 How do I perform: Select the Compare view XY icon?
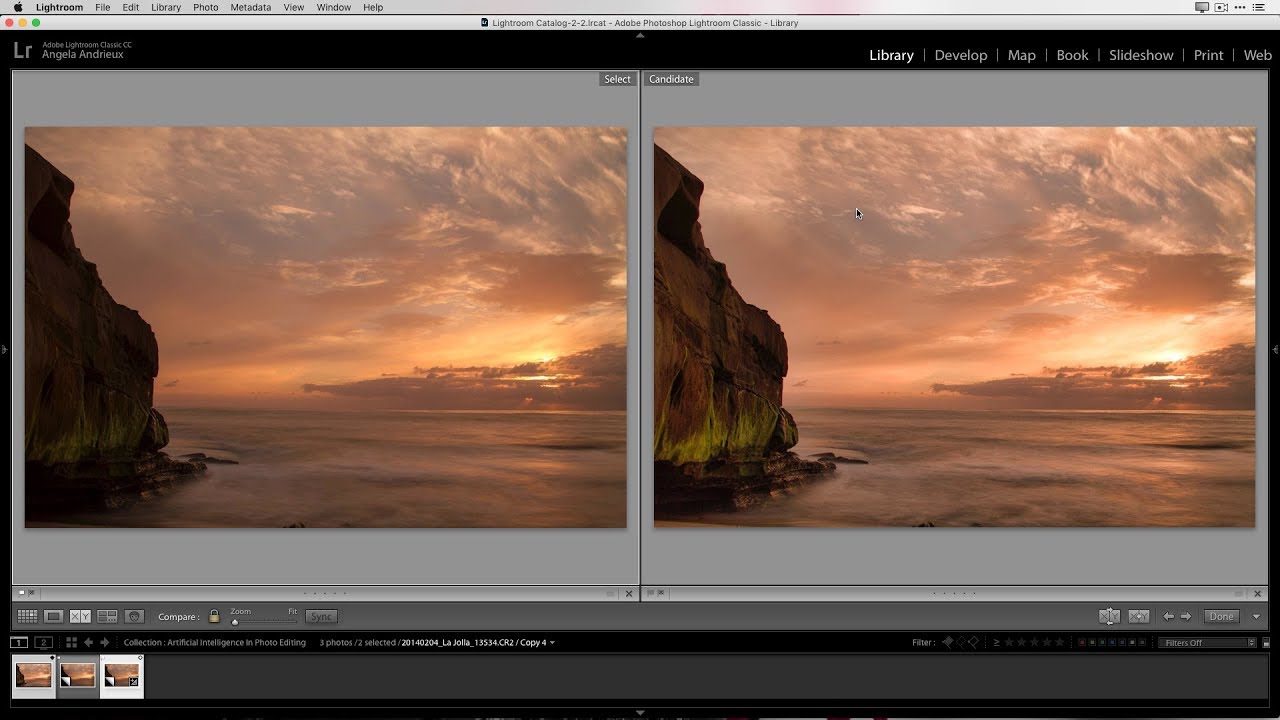coord(80,616)
